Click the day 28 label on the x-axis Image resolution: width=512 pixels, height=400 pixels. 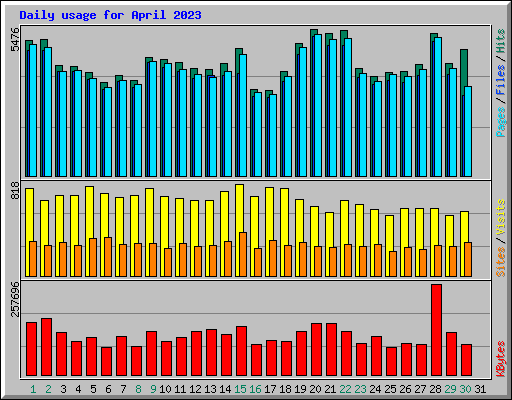[435, 389]
